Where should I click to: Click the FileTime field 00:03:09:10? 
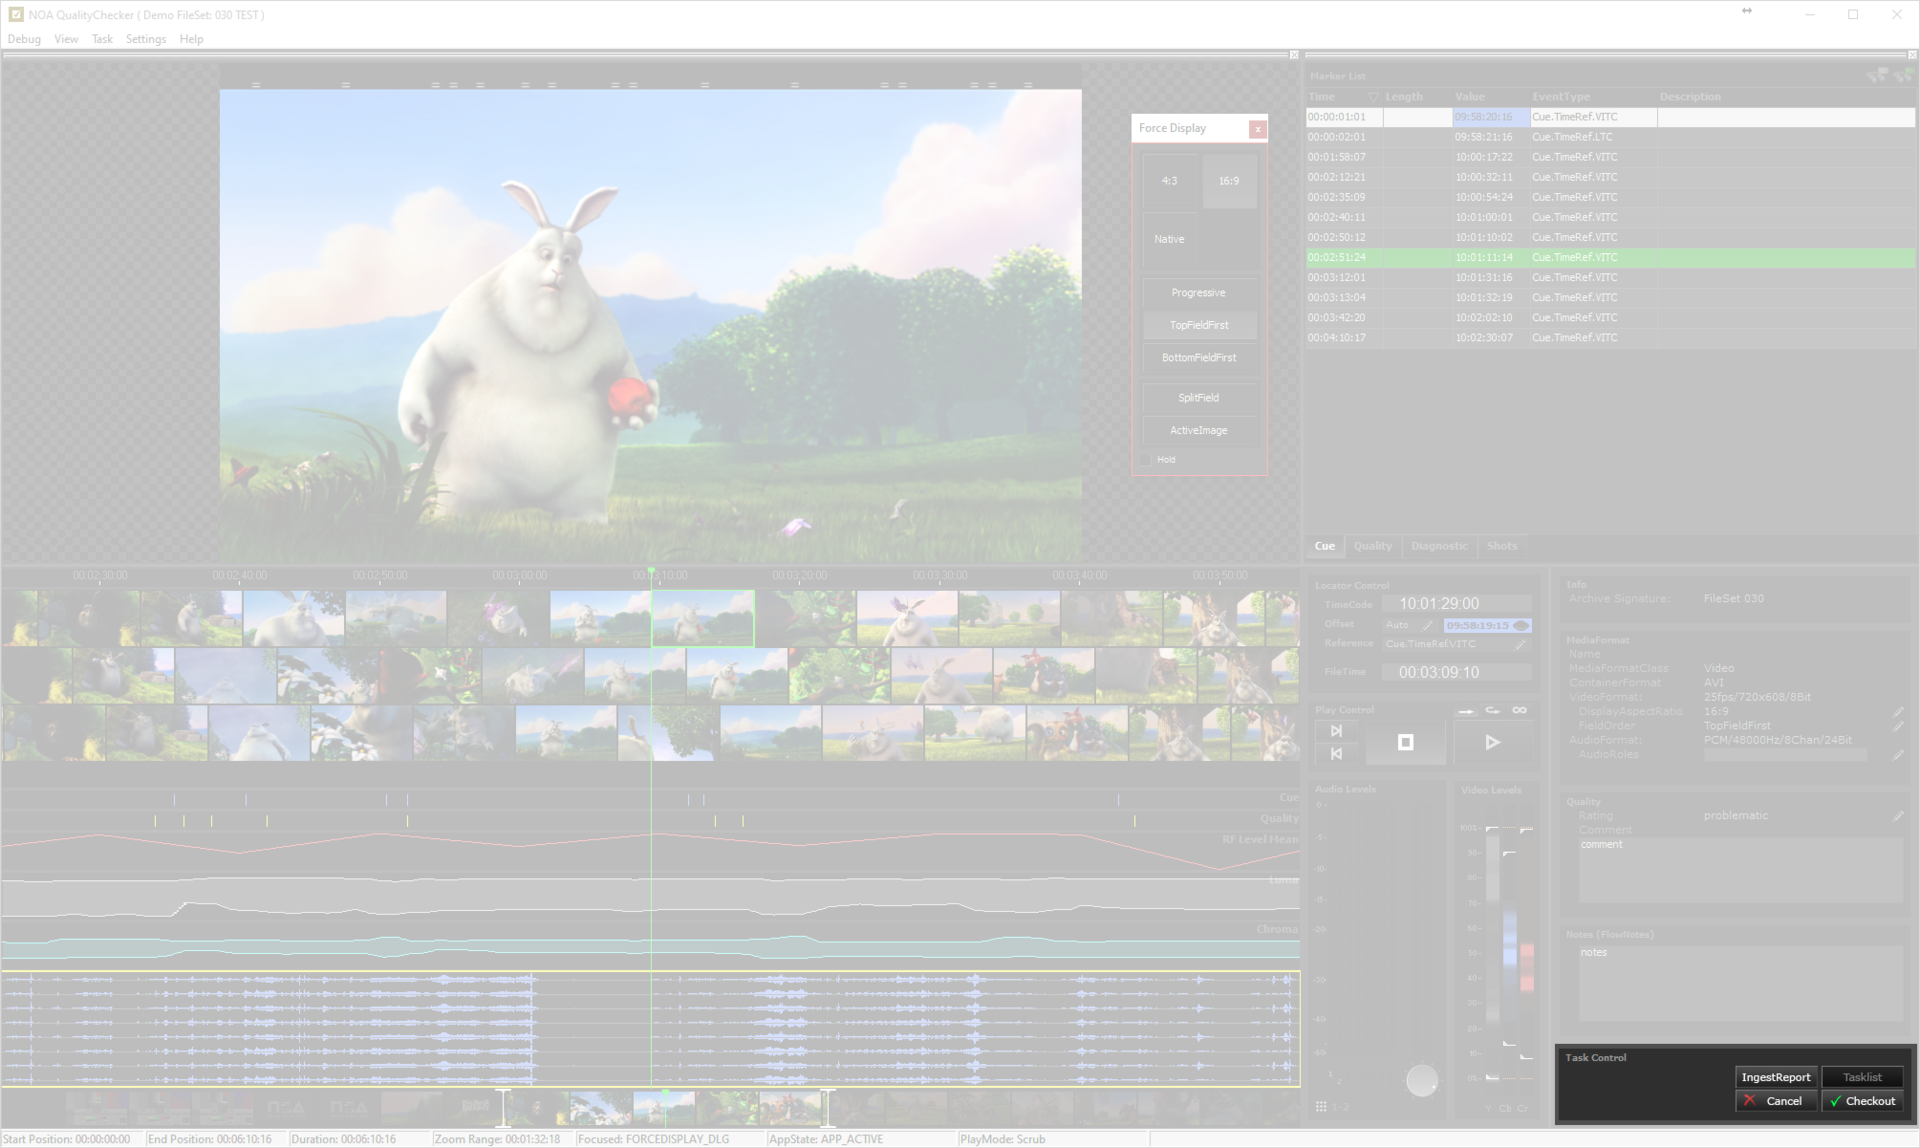click(1456, 672)
